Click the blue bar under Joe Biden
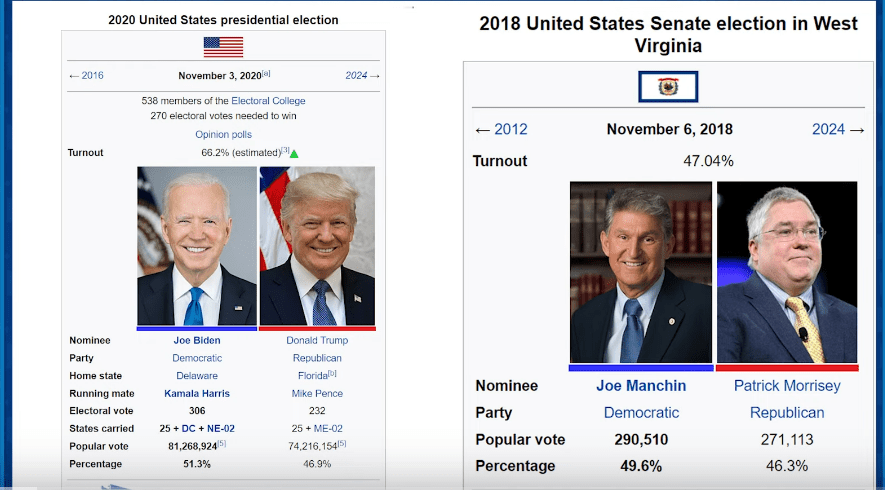The image size is (885, 490). pos(197,328)
